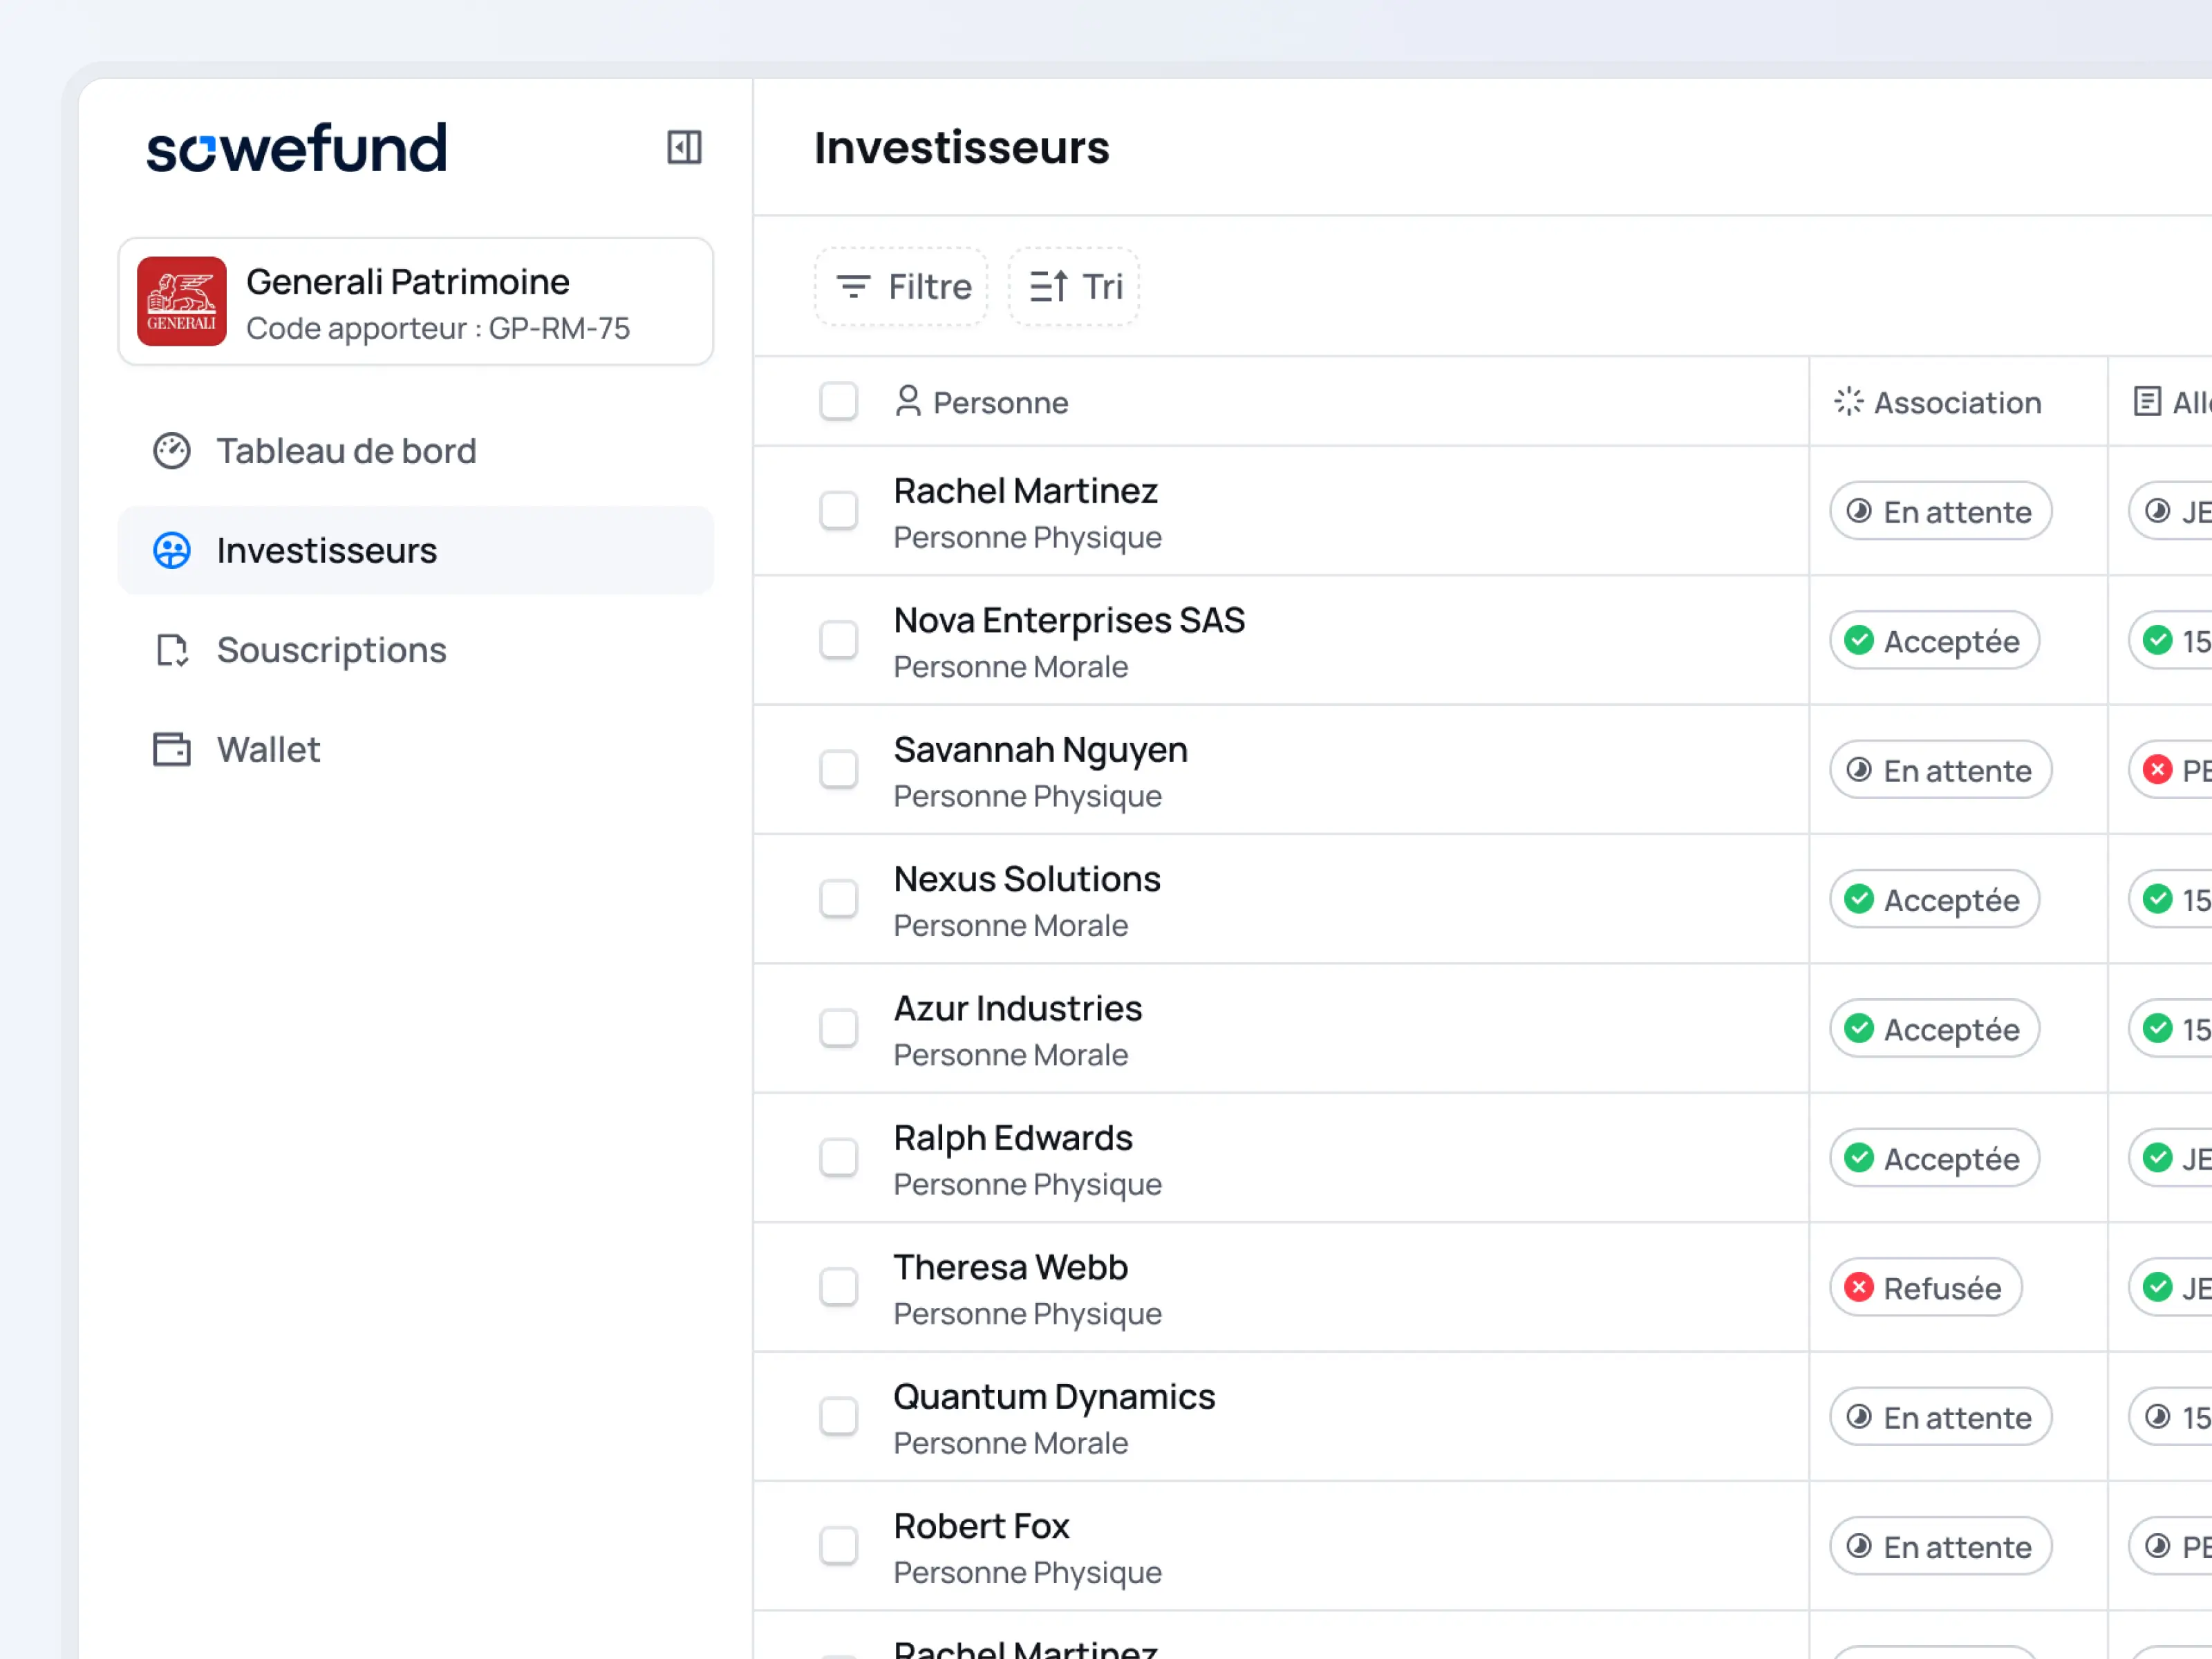Click the Generali red lion logo
The image size is (2212, 1659).
pos(182,301)
